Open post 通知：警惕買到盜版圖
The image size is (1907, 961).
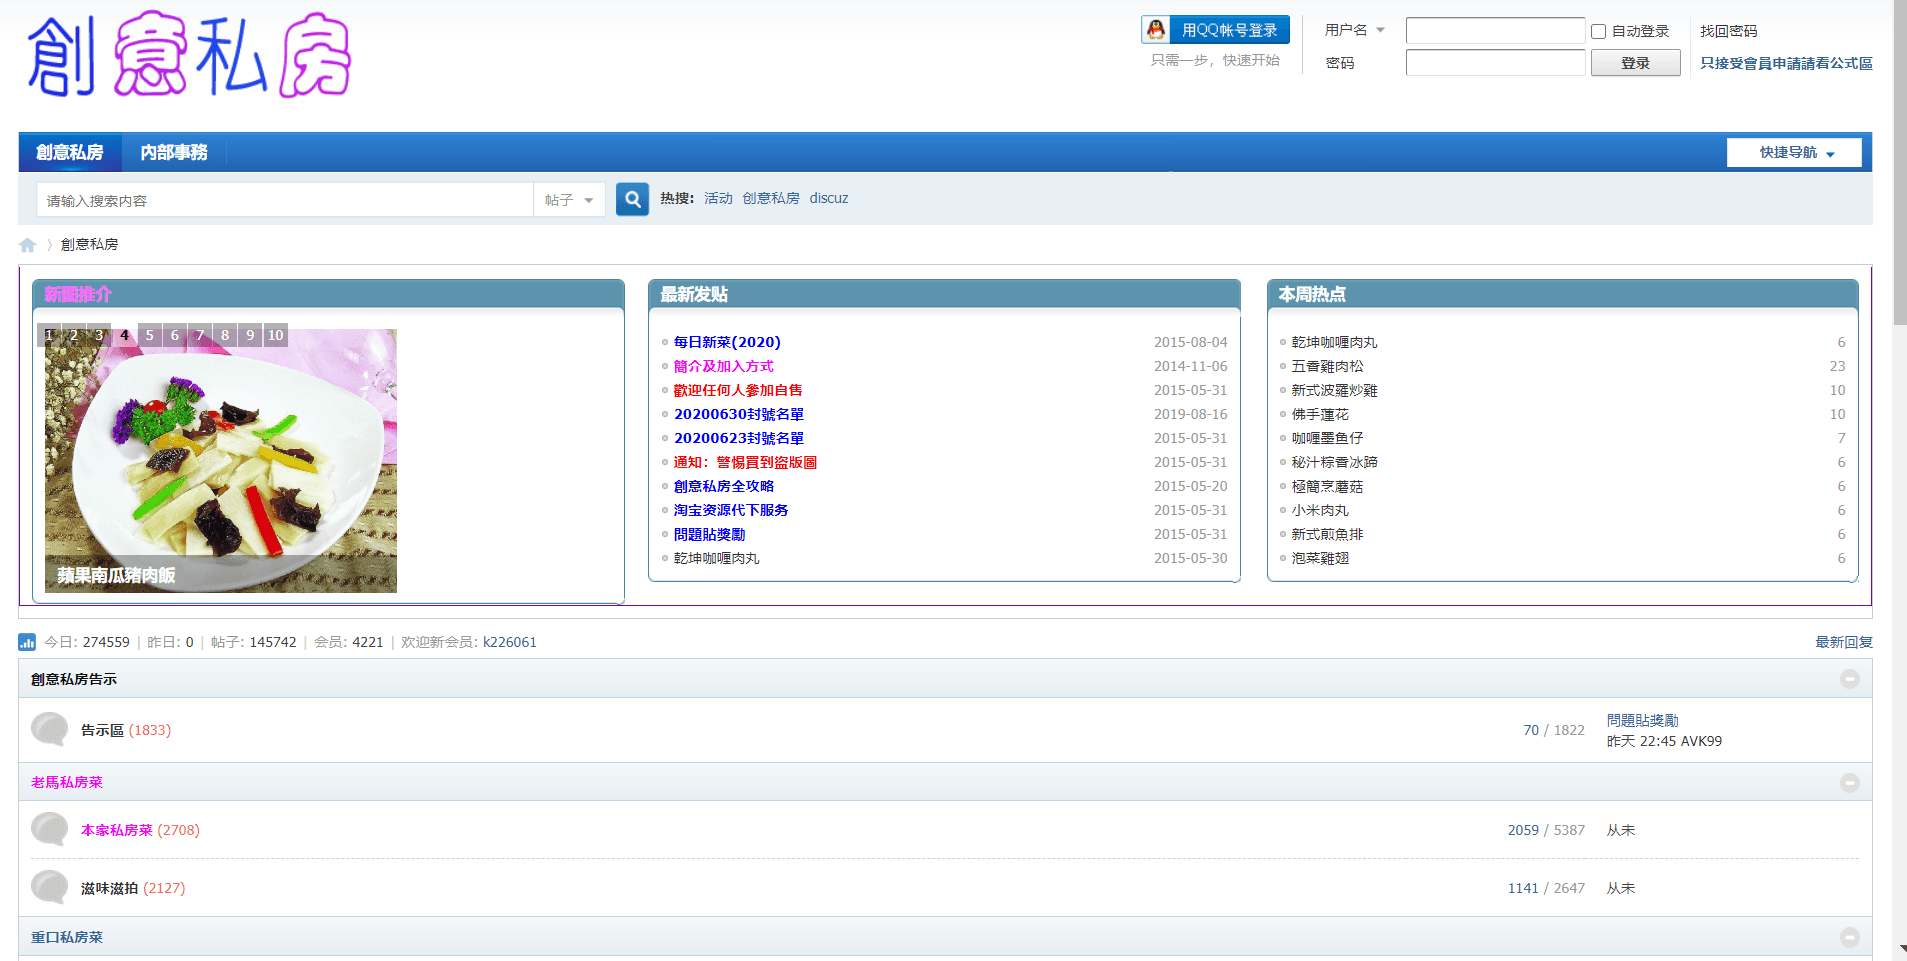tap(745, 462)
